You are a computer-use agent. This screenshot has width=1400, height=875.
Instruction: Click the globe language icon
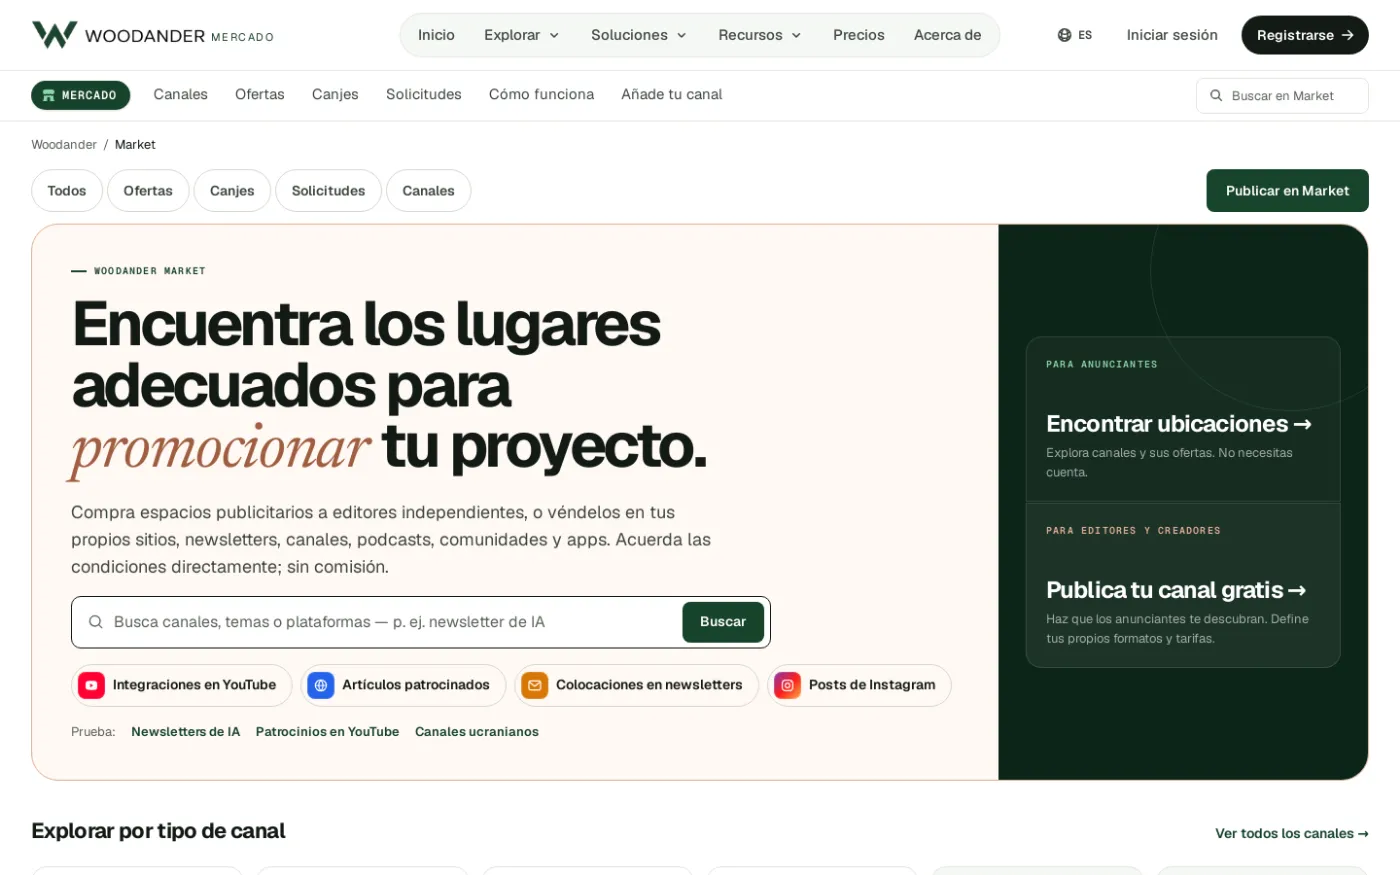tap(1064, 35)
